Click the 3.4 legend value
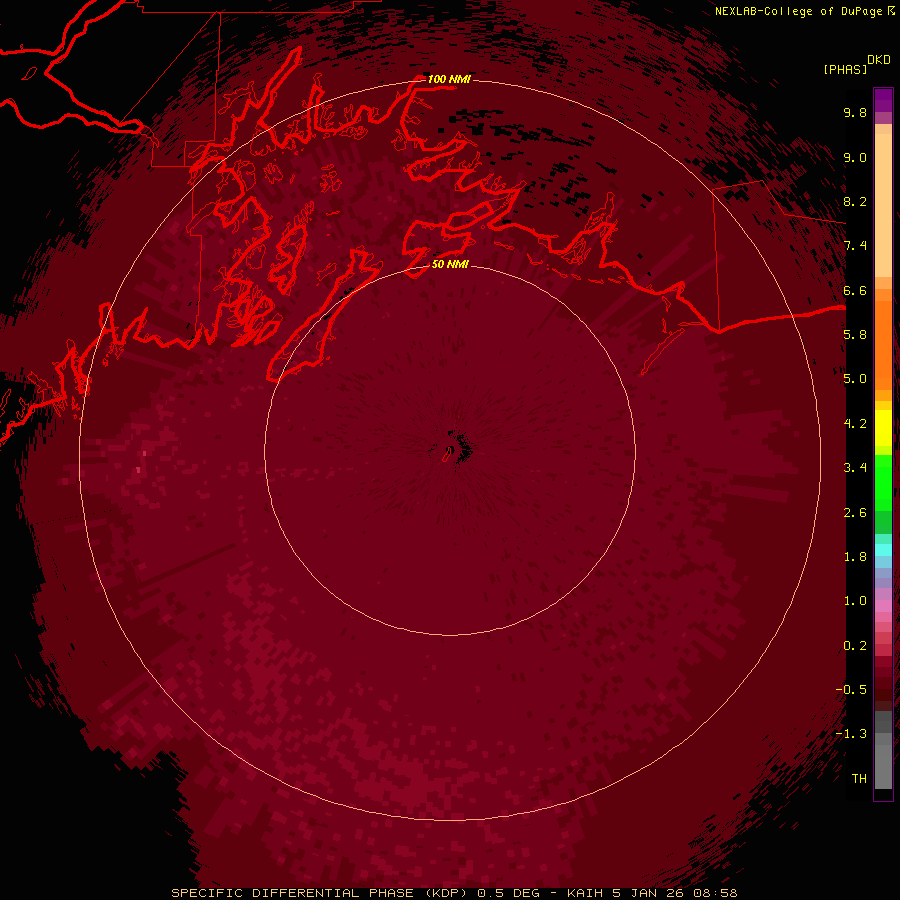This screenshot has width=900, height=900. pos(855,468)
